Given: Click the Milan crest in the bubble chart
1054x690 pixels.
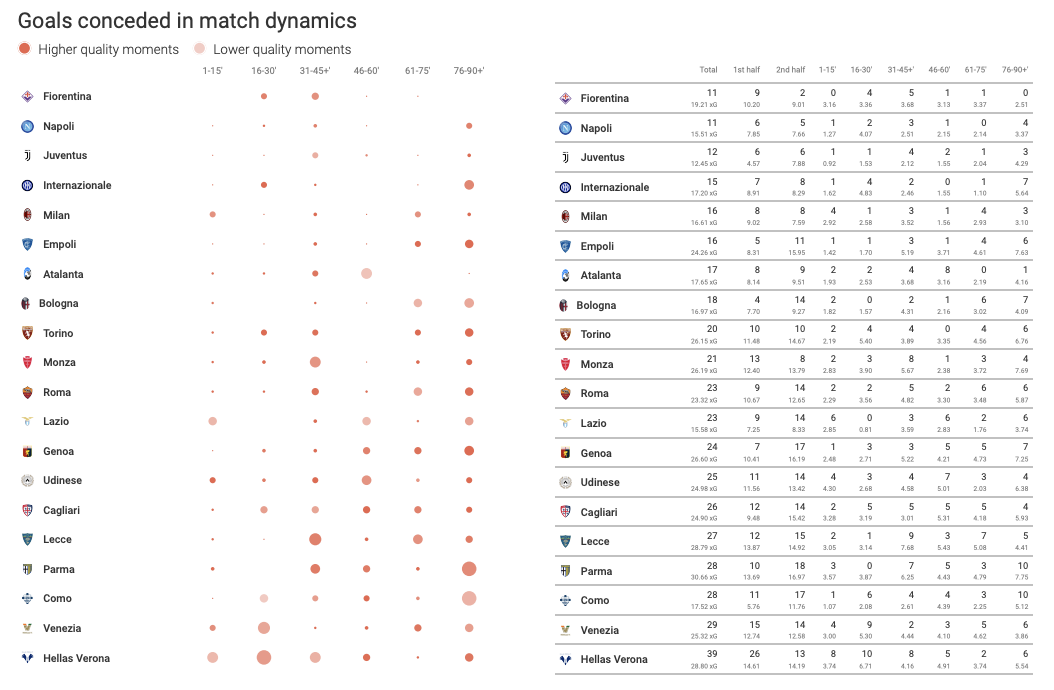Looking at the screenshot, I should coord(28,215).
